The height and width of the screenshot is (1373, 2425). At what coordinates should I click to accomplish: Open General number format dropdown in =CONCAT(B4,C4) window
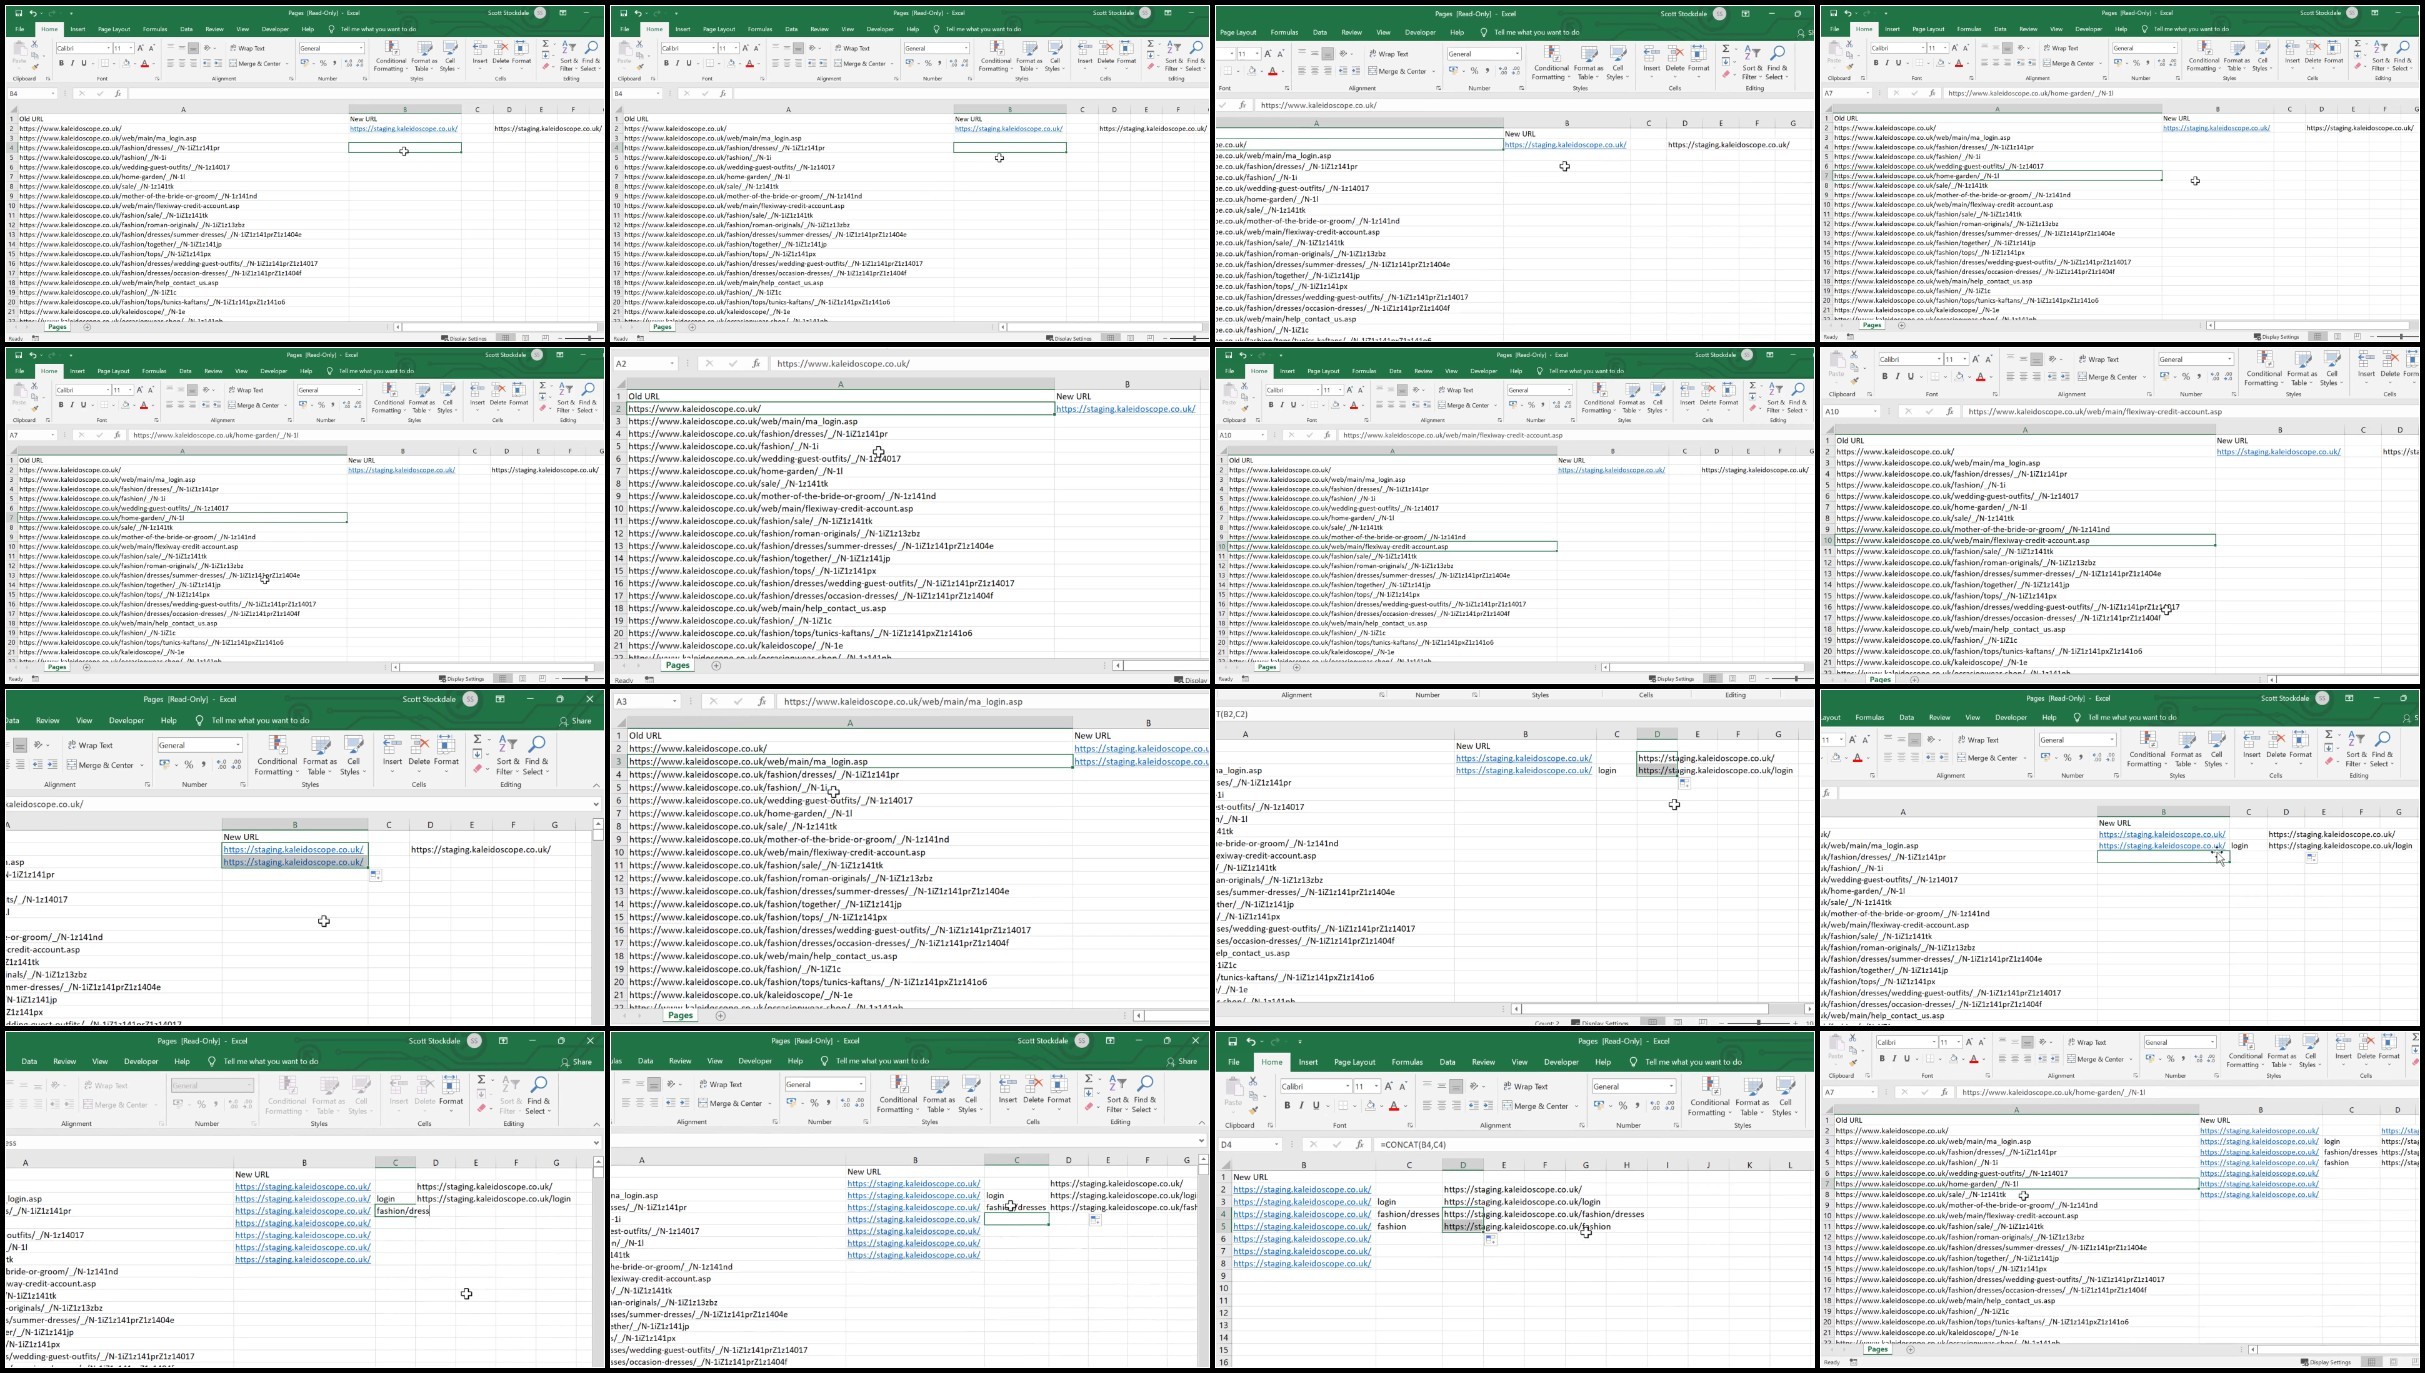(x=1671, y=1086)
